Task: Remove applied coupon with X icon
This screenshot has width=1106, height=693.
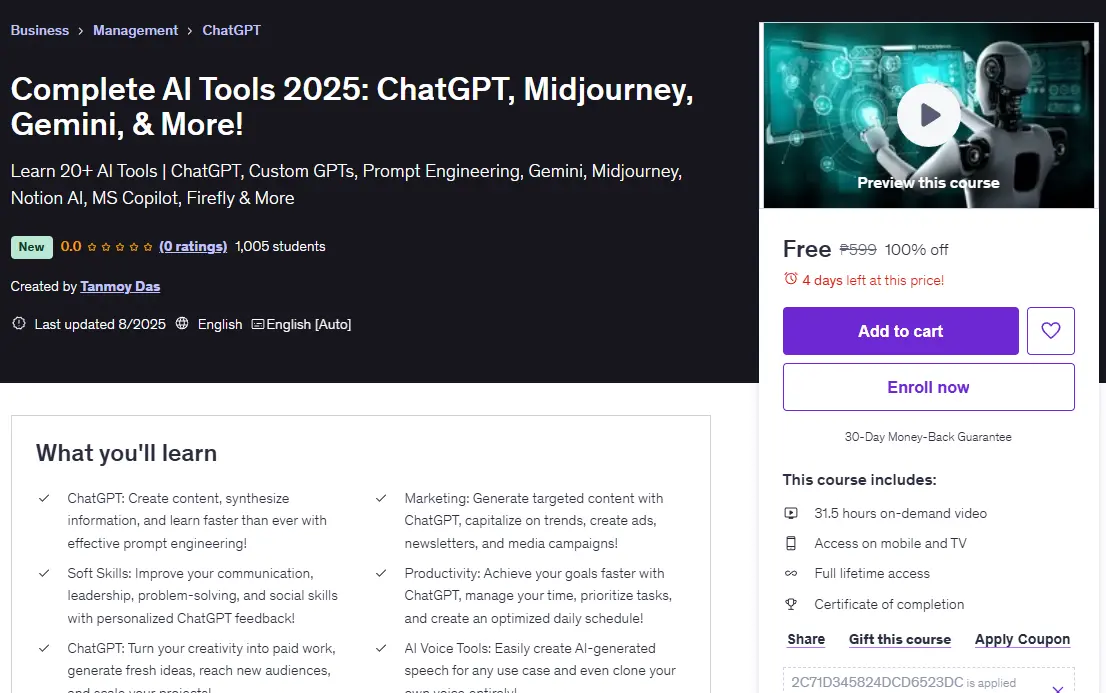Action: 1057,689
